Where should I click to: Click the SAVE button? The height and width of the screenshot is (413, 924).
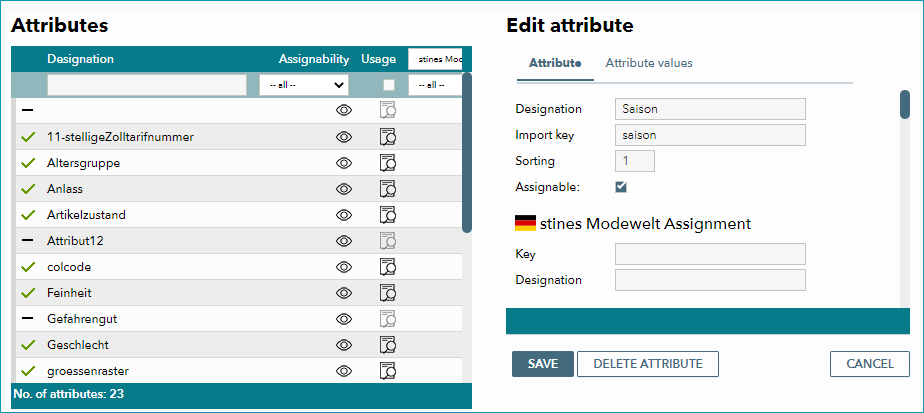(x=543, y=364)
